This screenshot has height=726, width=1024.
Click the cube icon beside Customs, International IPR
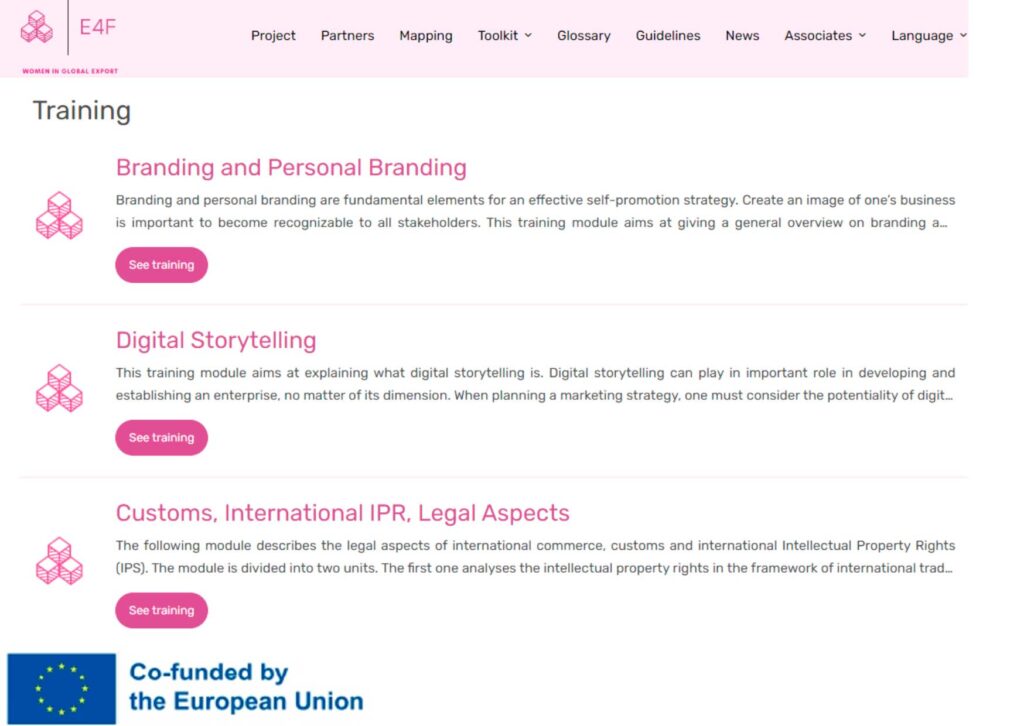pyautogui.click(x=59, y=561)
